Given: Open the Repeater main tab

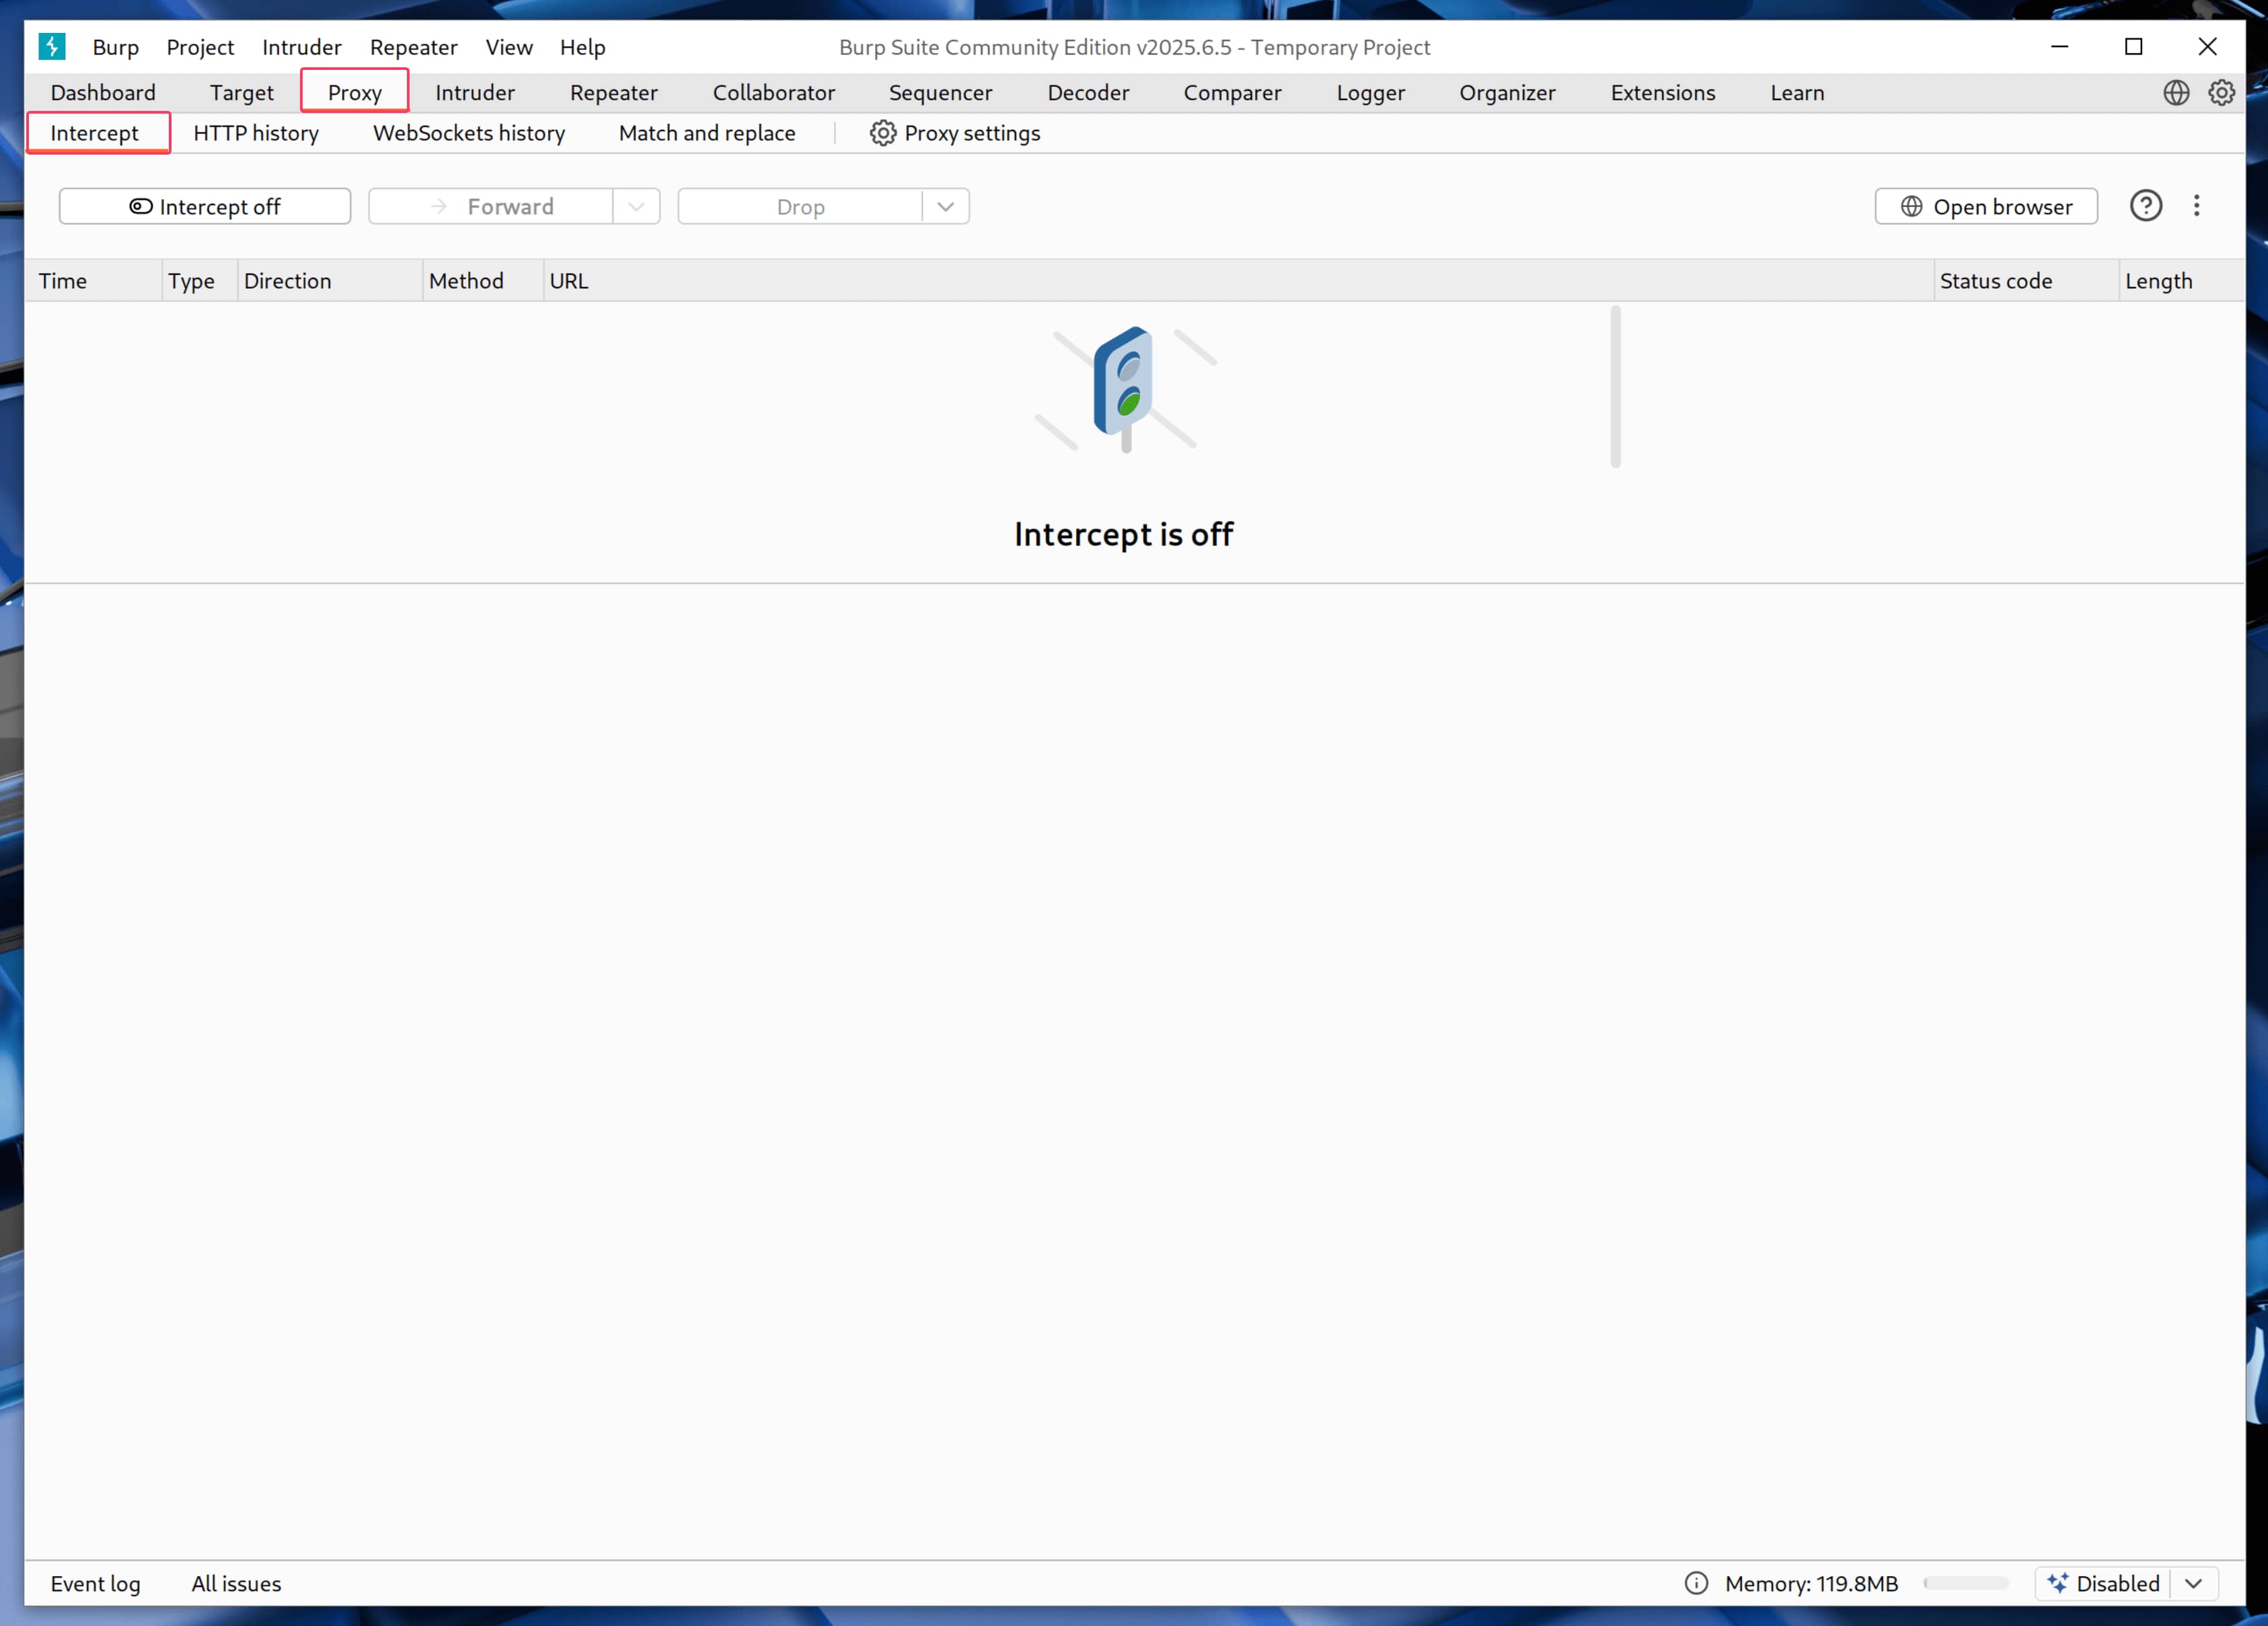Looking at the screenshot, I should click(613, 93).
